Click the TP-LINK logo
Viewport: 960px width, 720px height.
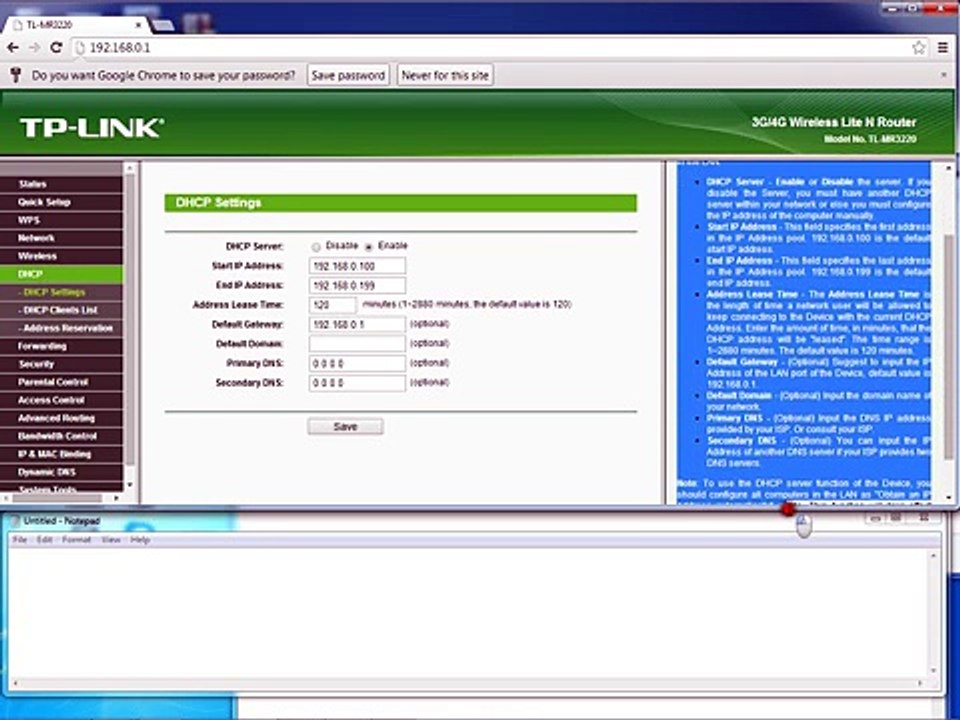click(92, 128)
